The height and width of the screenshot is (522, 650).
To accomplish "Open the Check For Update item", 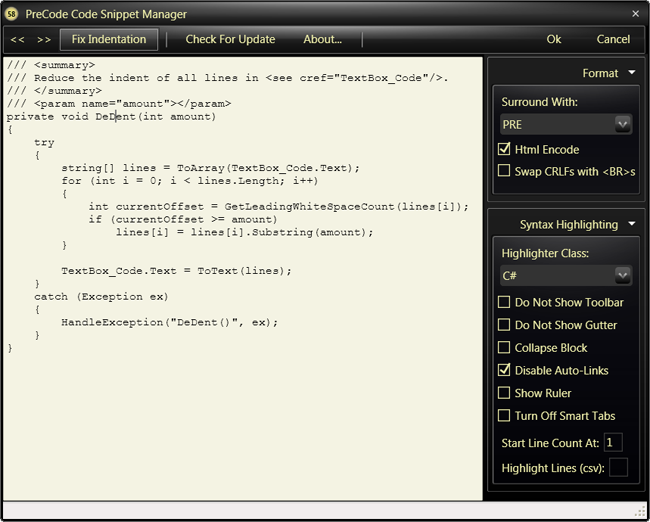I will click(230, 39).
